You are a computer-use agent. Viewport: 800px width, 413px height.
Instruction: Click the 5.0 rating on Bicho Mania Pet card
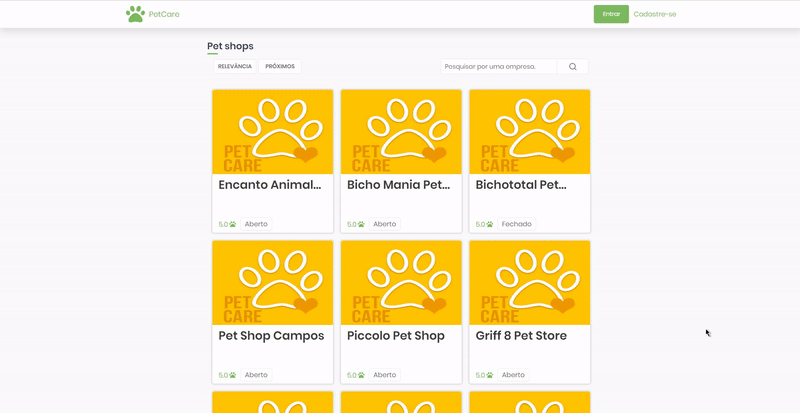[x=352, y=224]
